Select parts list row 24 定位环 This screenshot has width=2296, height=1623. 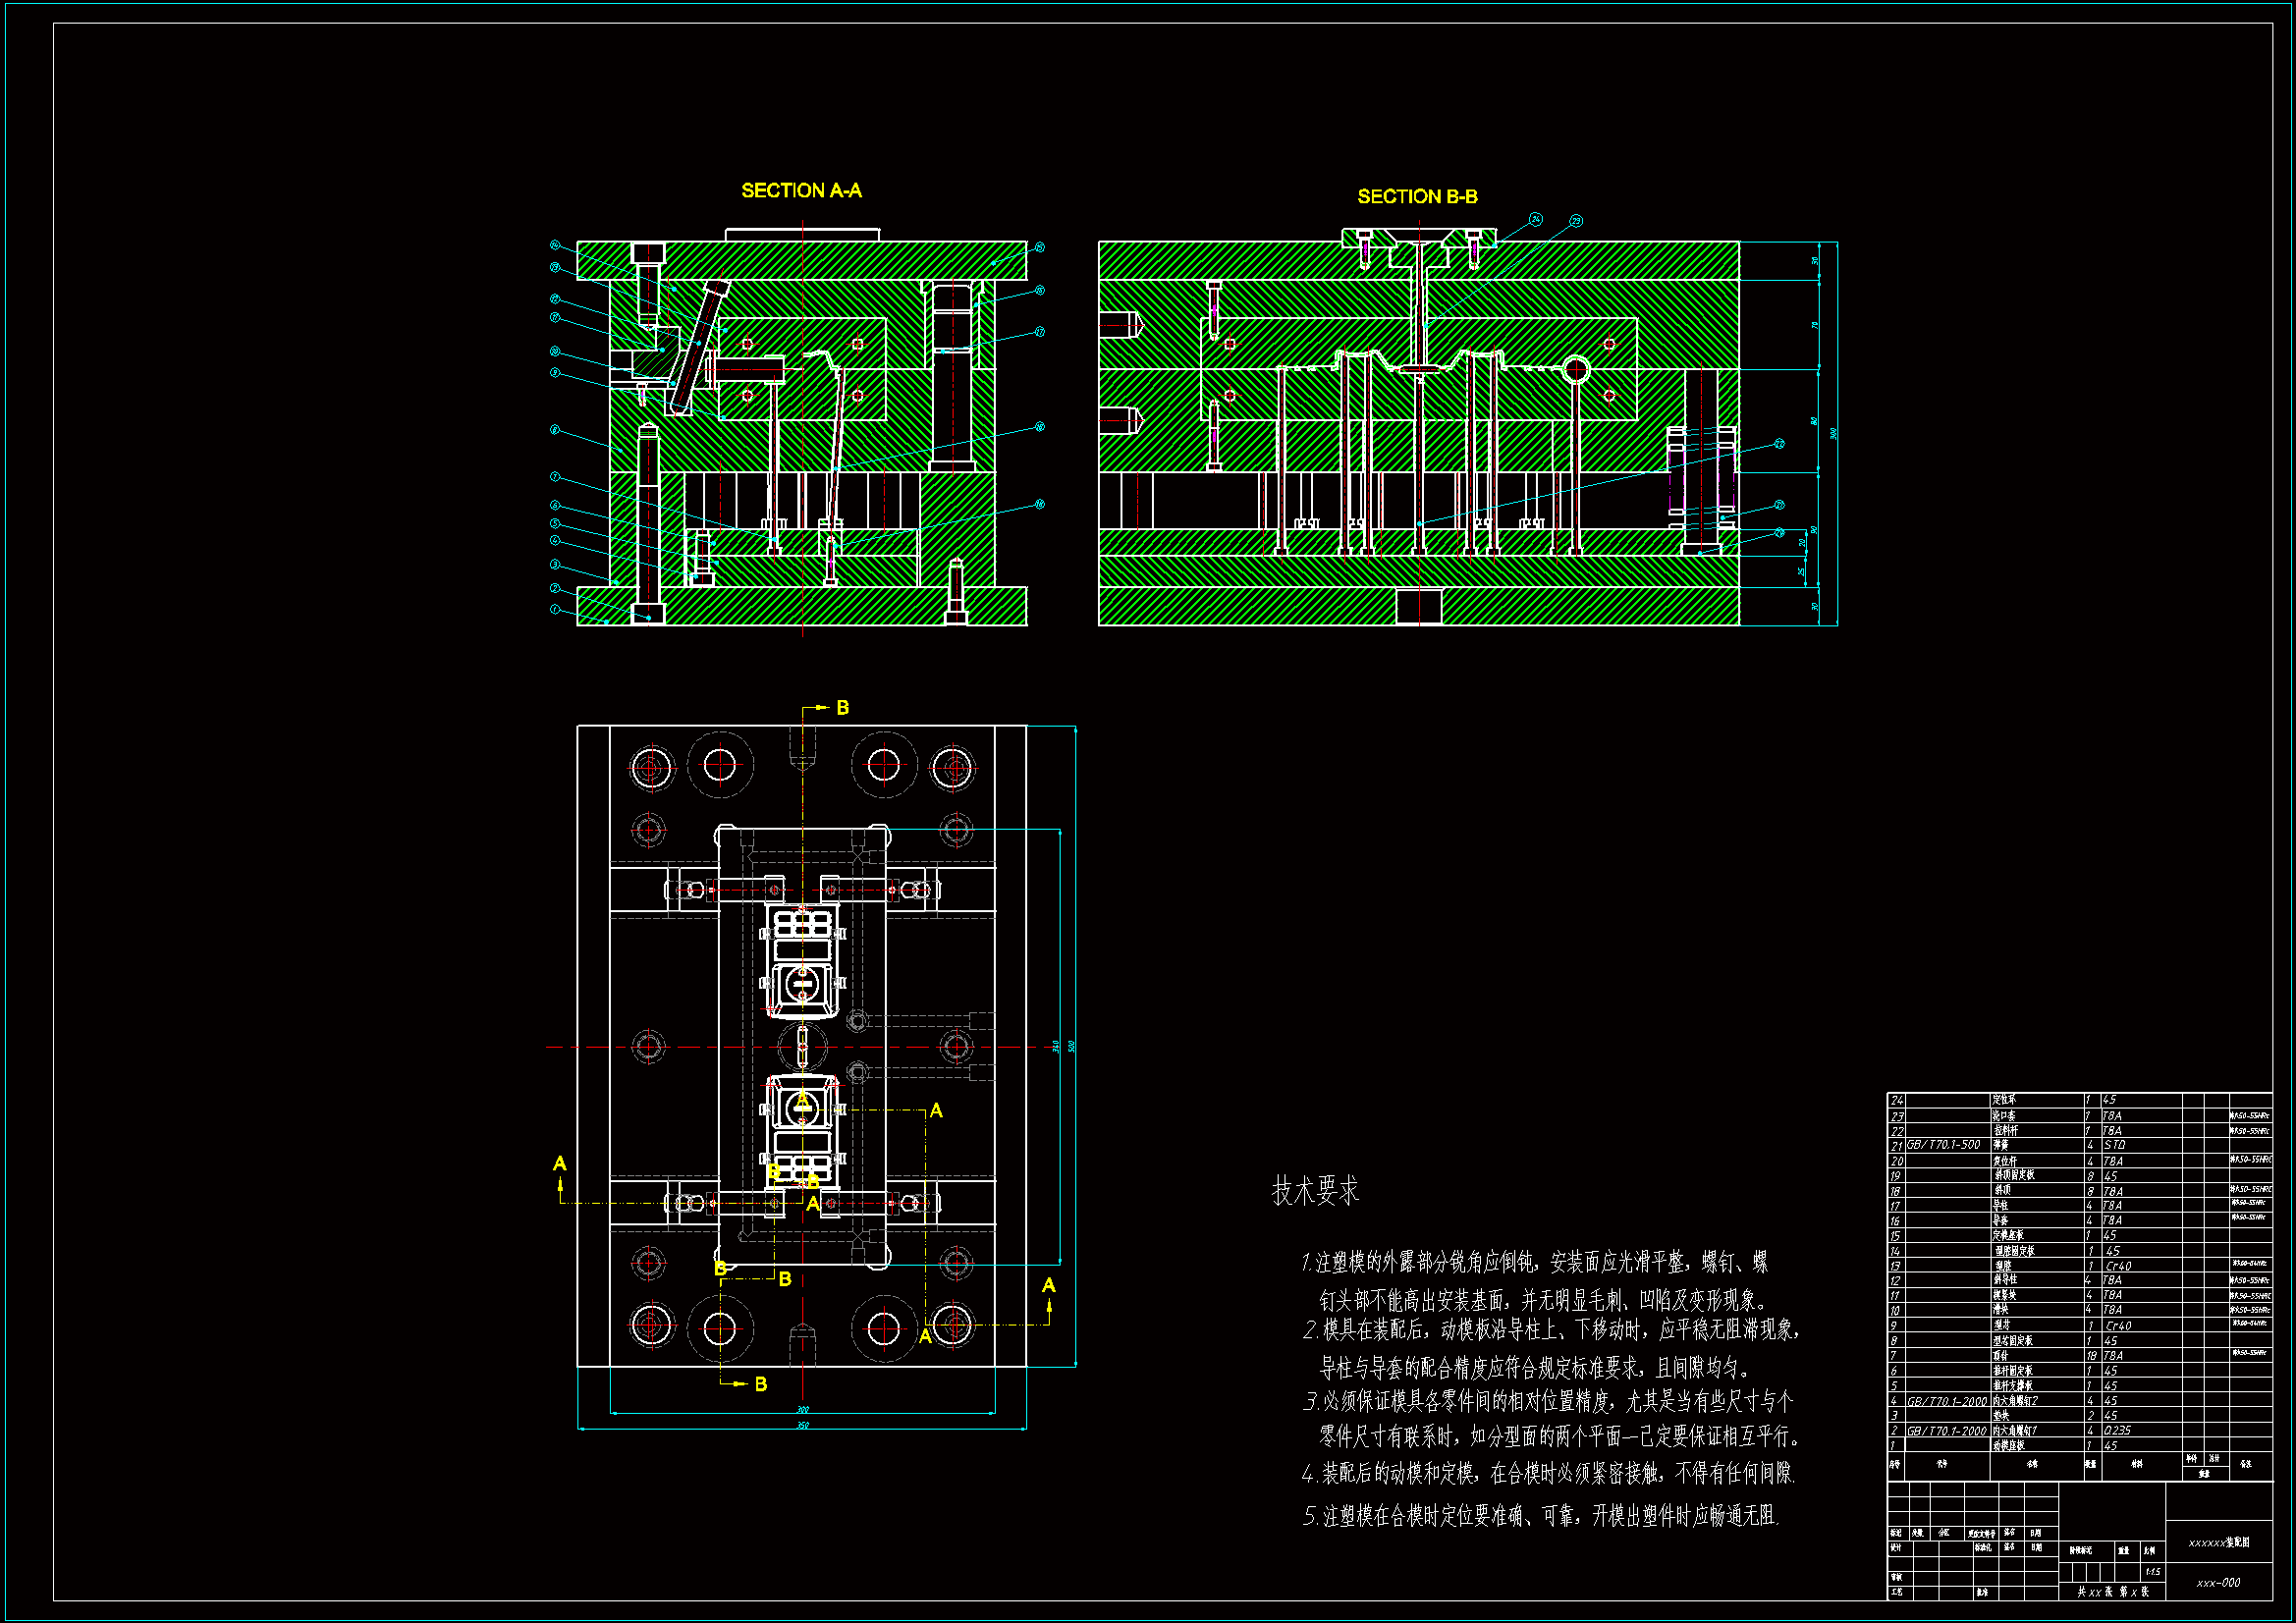tap(2003, 1100)
